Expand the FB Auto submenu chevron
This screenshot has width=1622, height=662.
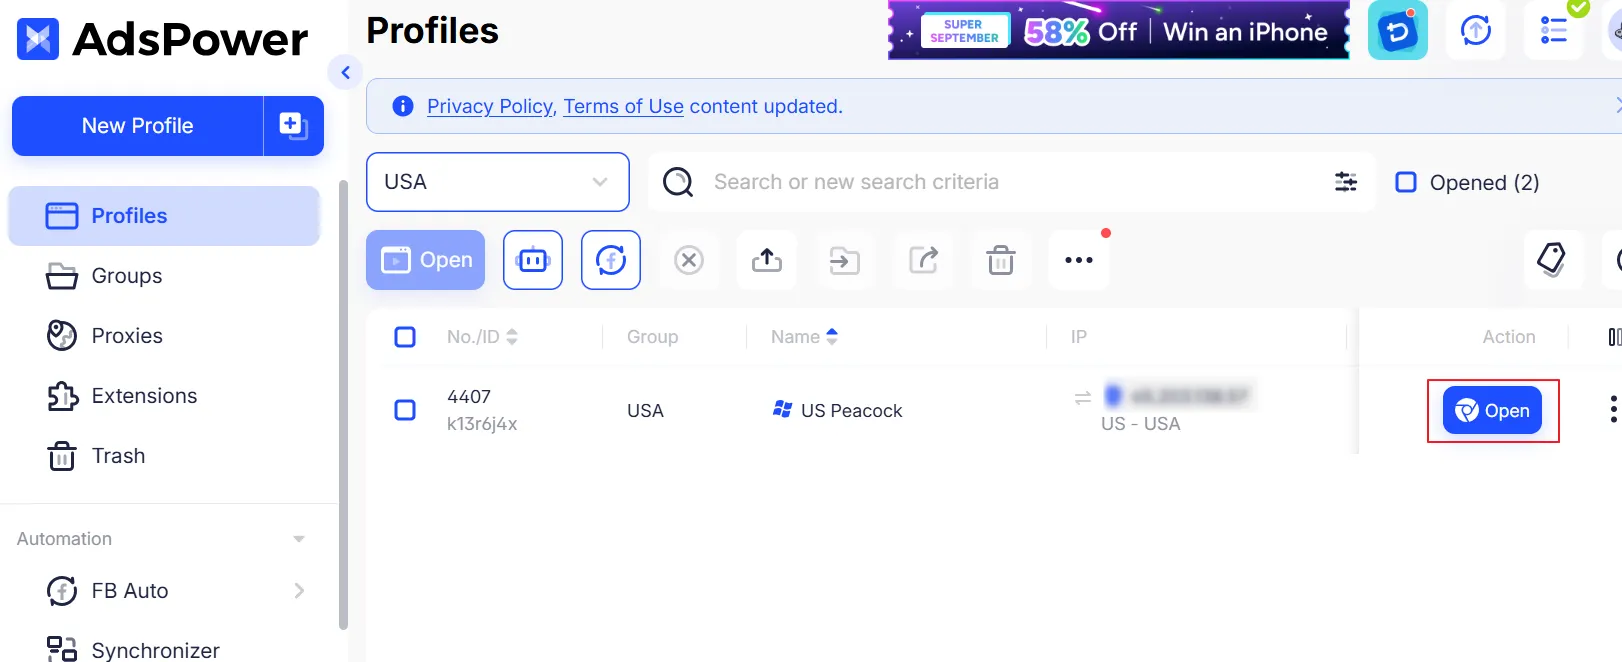[x=299, y=591]
